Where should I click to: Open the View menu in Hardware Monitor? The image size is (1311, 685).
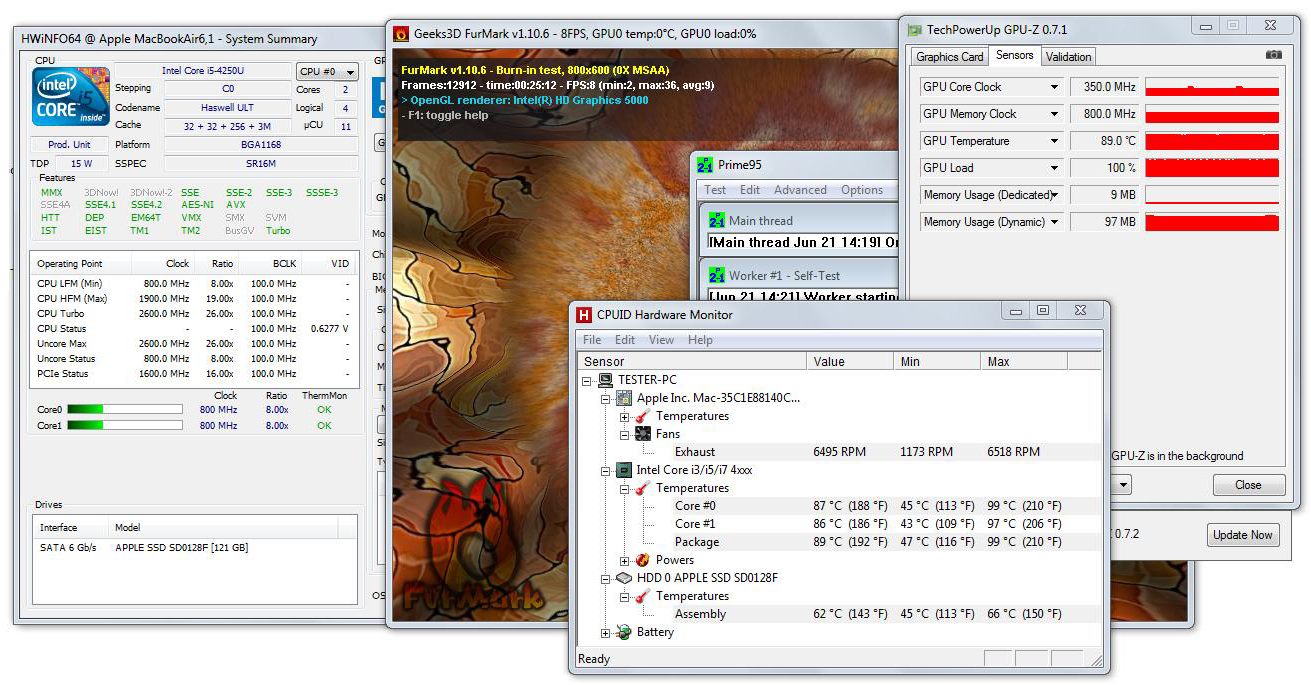click(661, 340)
